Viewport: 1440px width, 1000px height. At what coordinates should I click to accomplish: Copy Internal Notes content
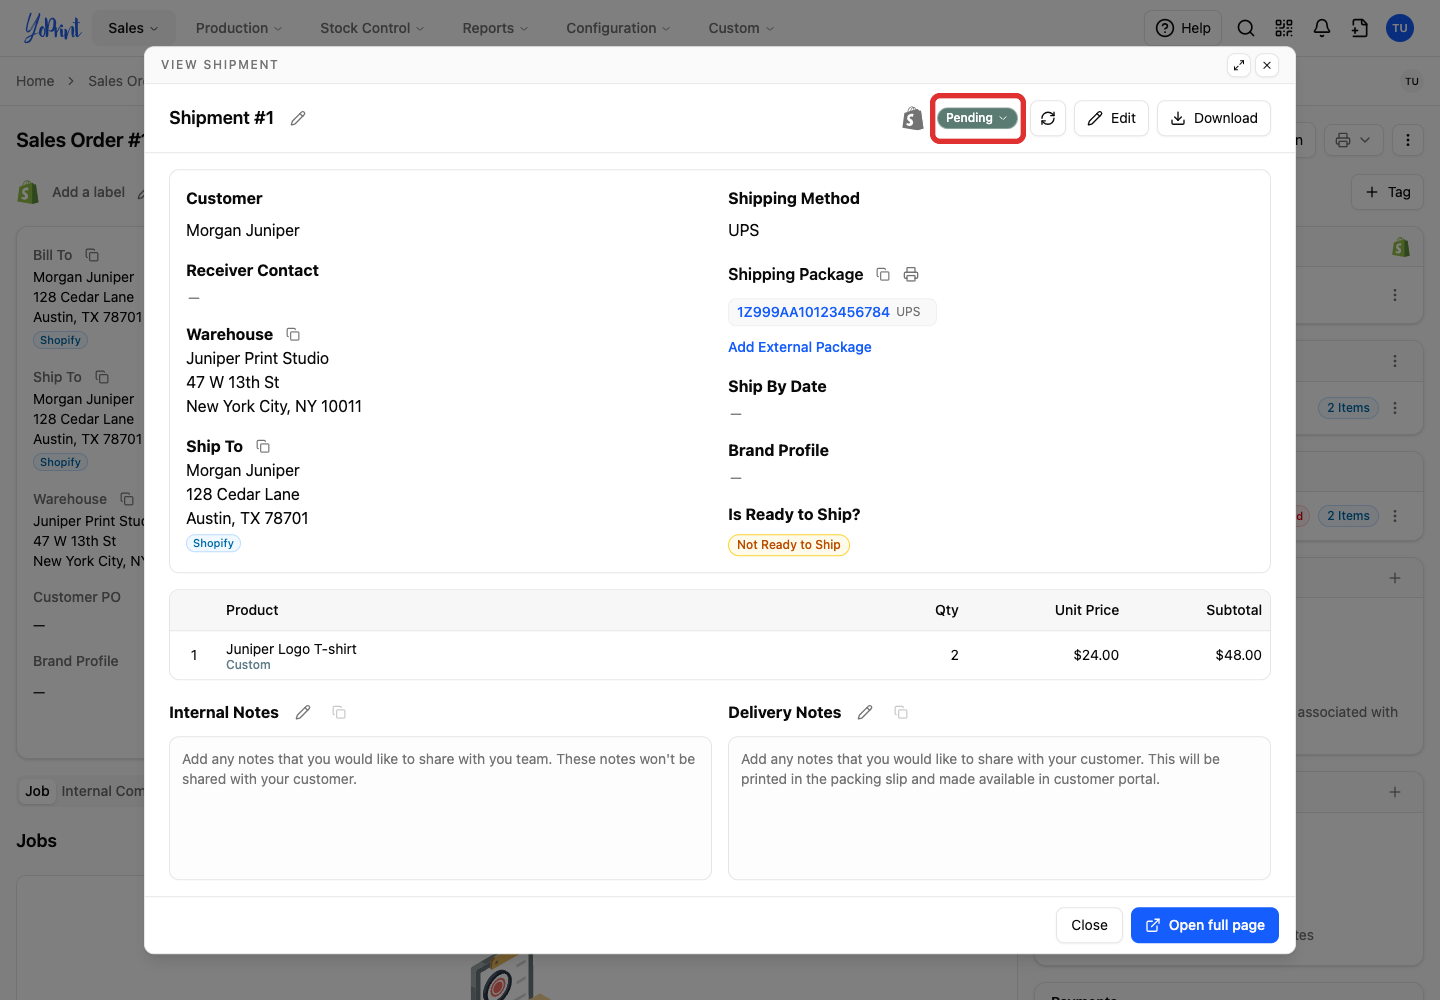(x=339, y=712)
